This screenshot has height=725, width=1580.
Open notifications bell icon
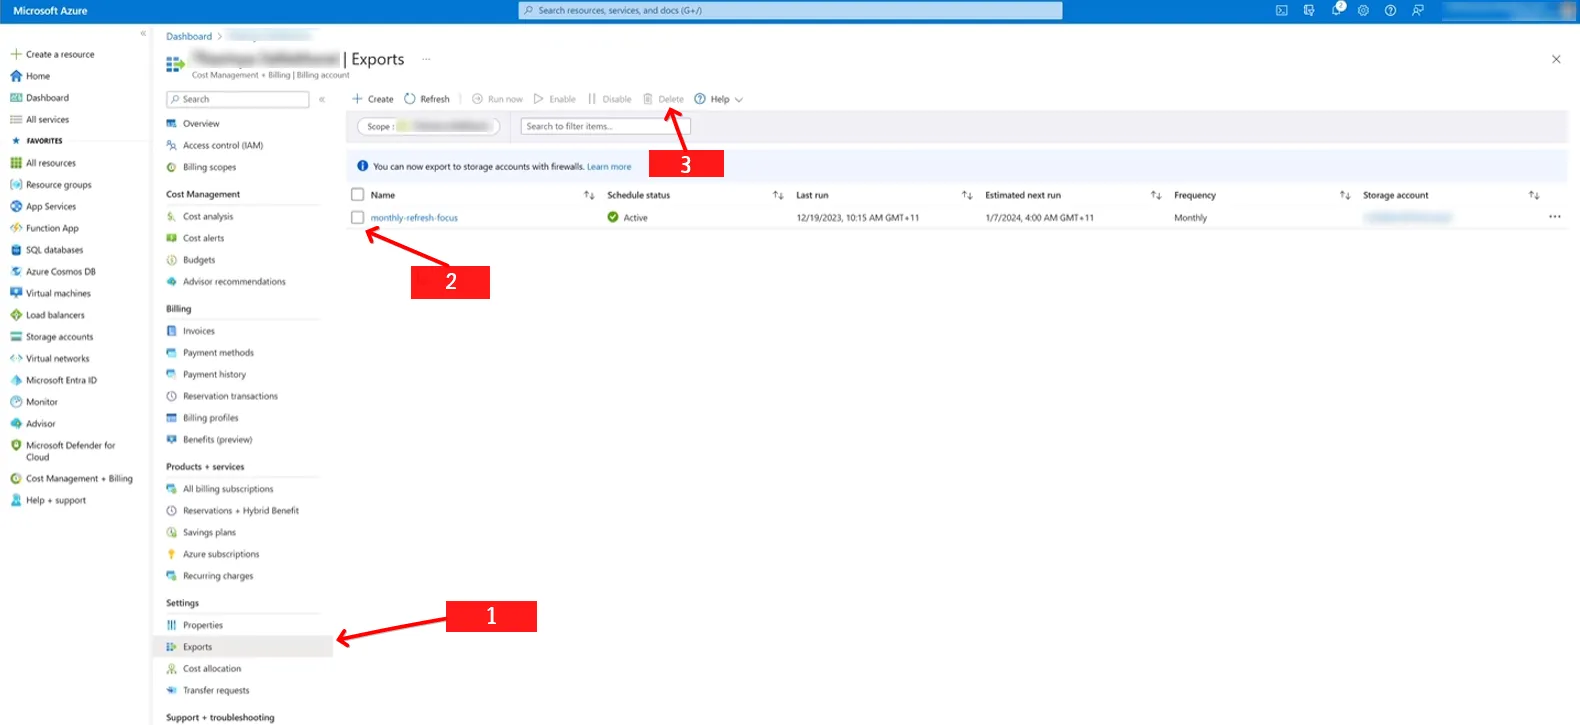coord(1337,11)
